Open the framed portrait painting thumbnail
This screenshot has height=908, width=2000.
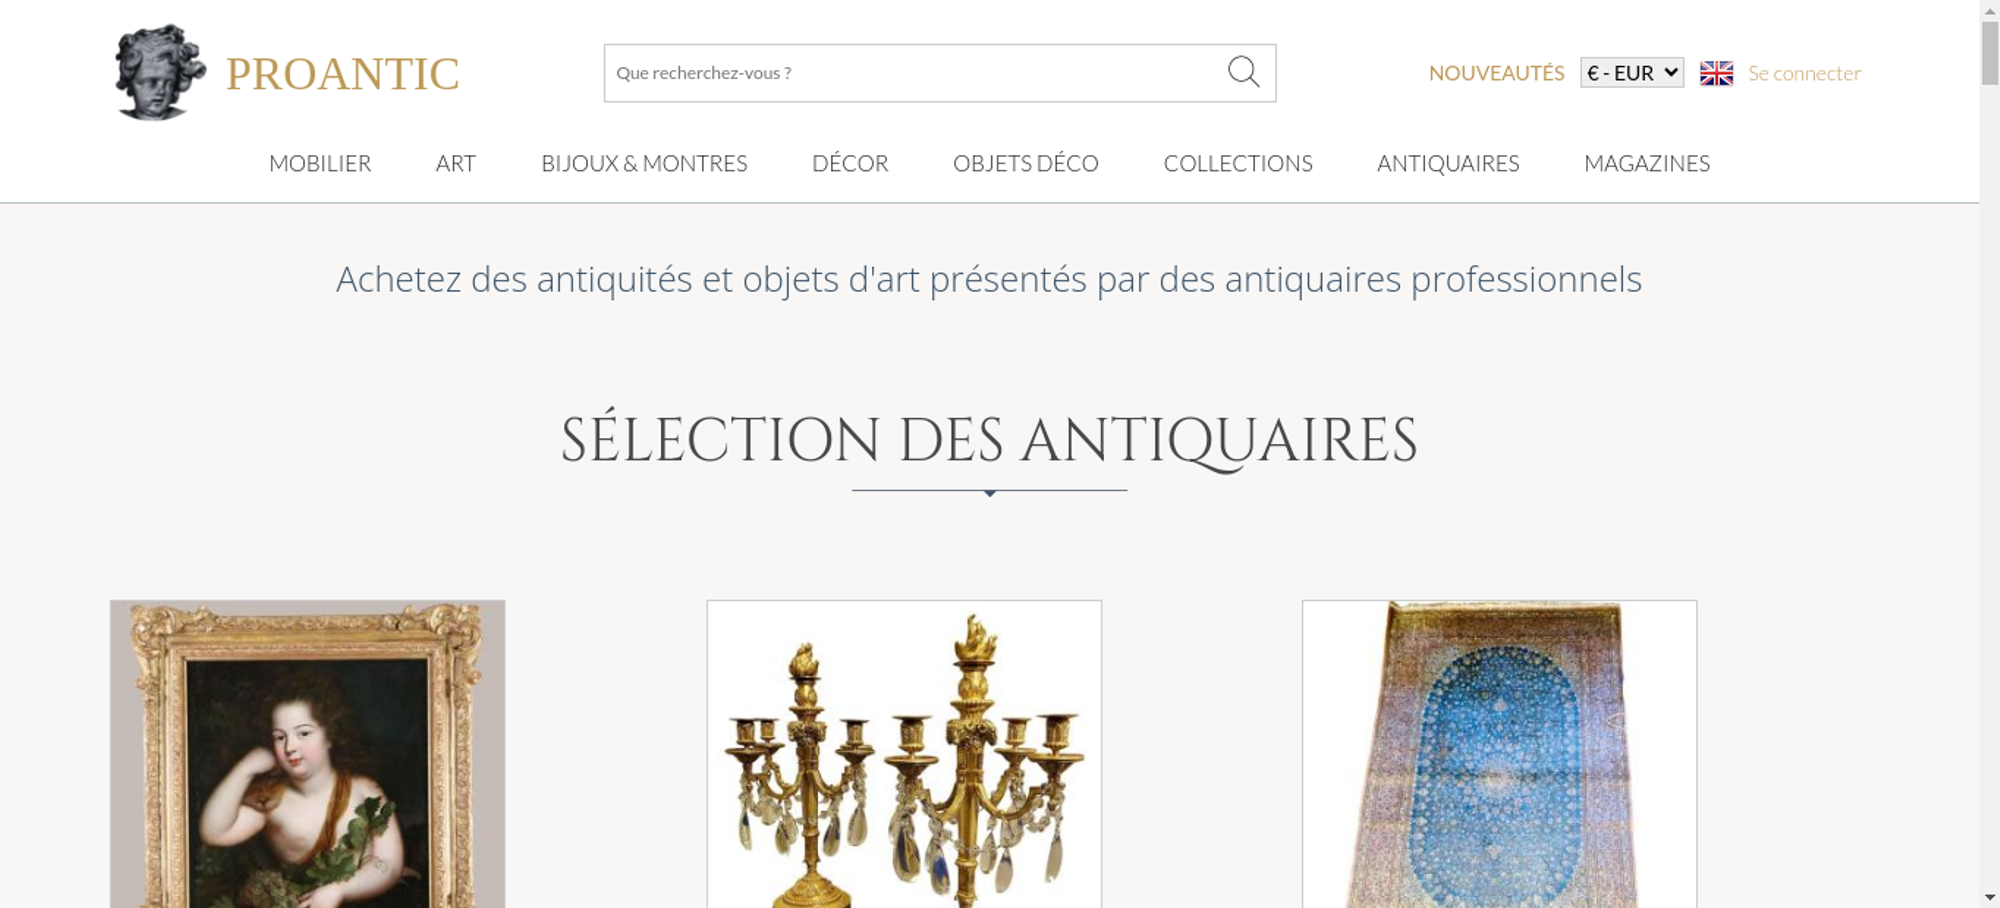[x=307, y=754]
